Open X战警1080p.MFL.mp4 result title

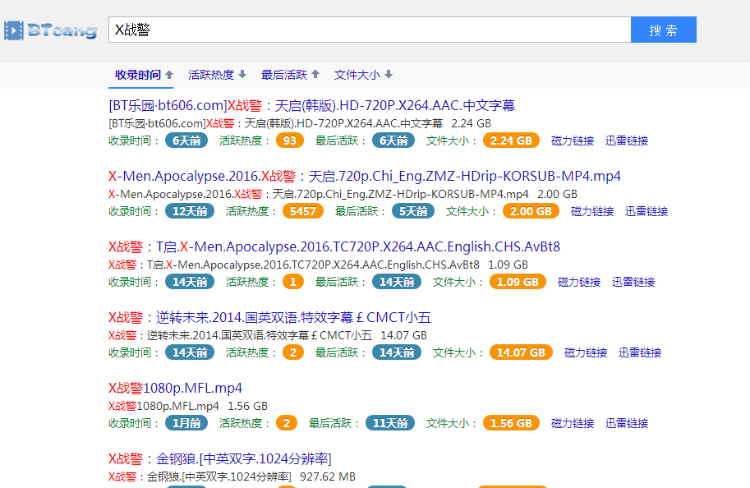coord(175,388)
